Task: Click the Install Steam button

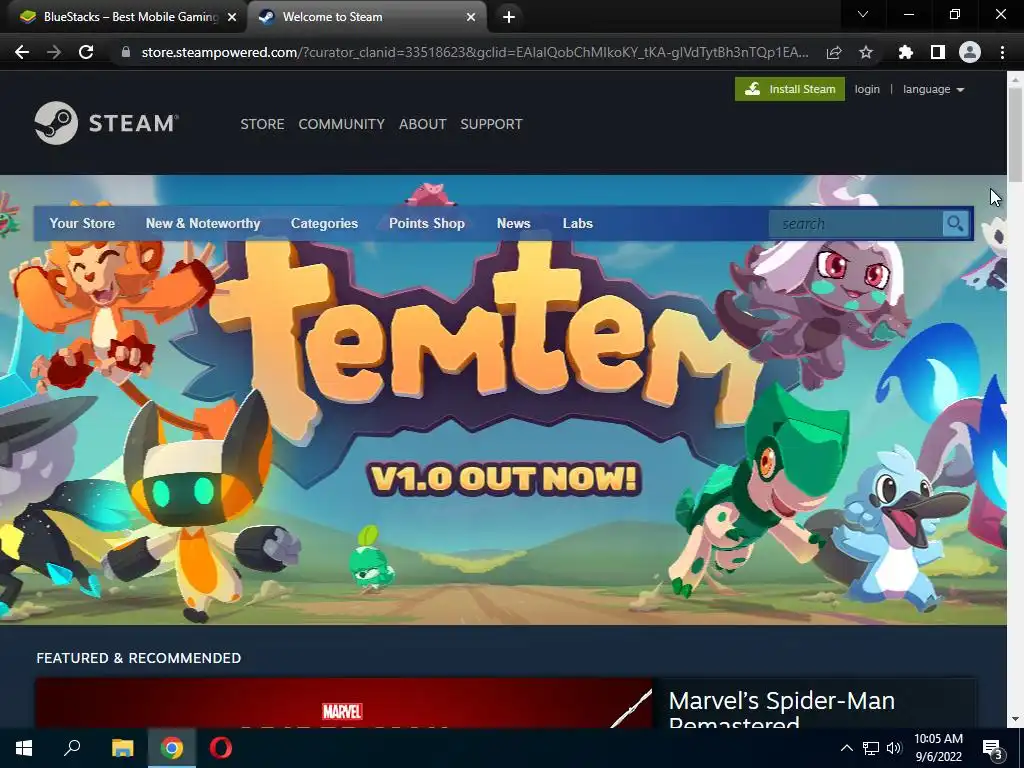Action: (x=790, y=89)
